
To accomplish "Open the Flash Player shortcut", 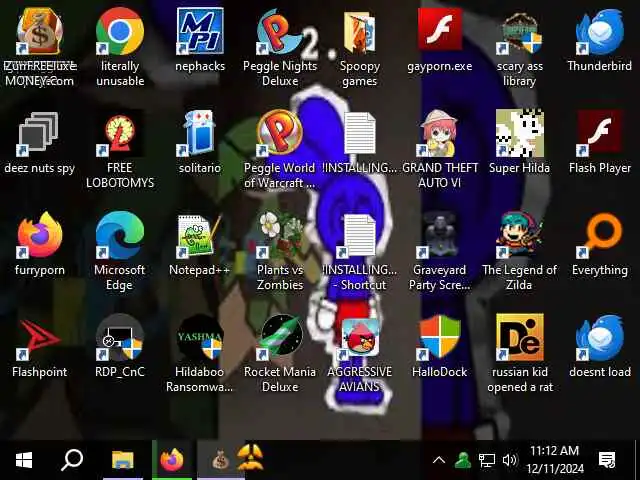I will pyautogui.click(x=600, y=133).
